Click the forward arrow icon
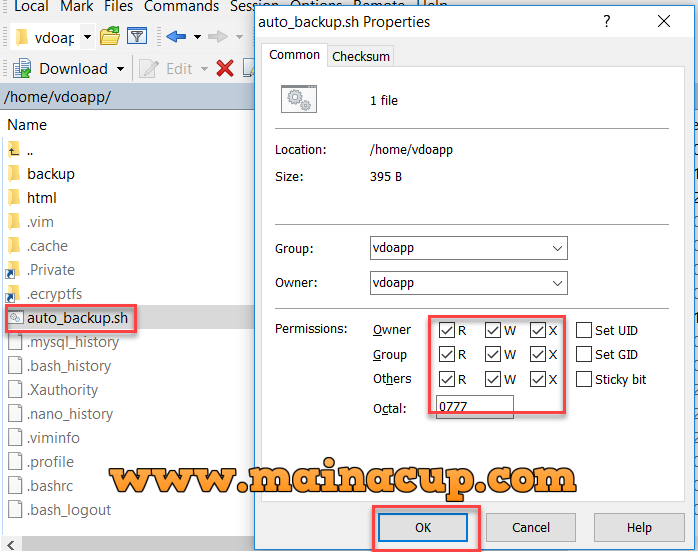698x552 pixels. (218, 37)
